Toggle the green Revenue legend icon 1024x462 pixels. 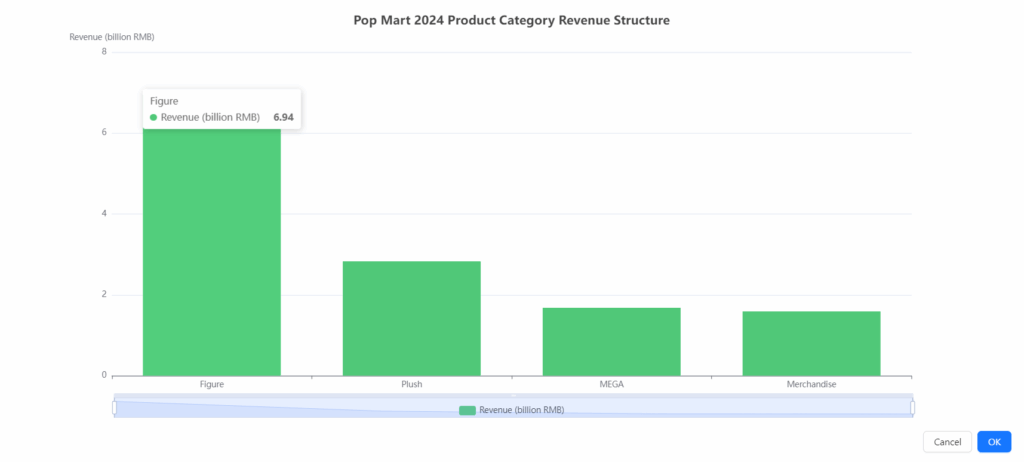click(467, 410)
